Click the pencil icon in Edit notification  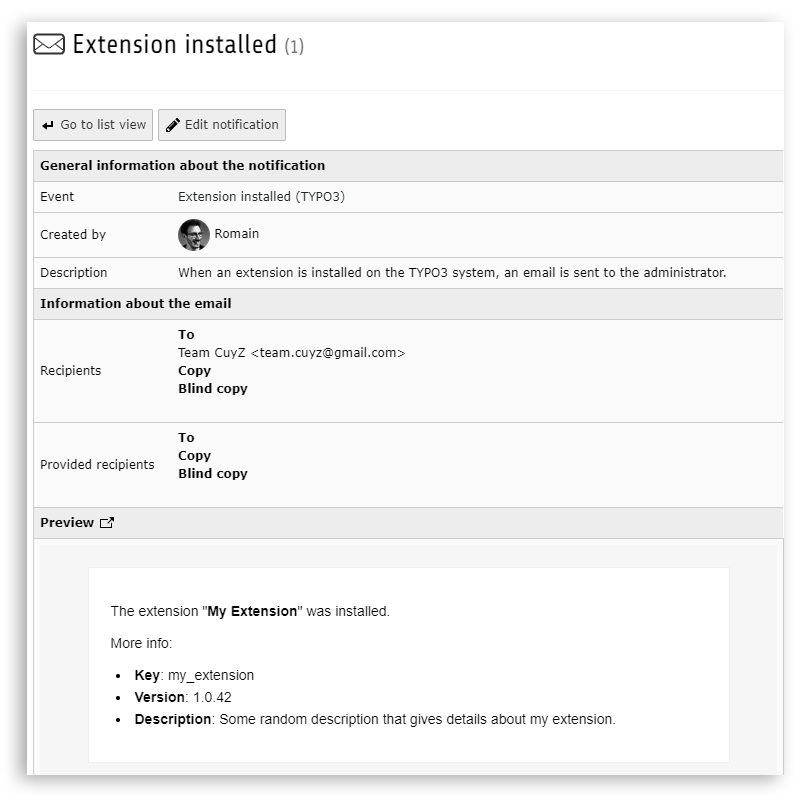tap(173, 125)
